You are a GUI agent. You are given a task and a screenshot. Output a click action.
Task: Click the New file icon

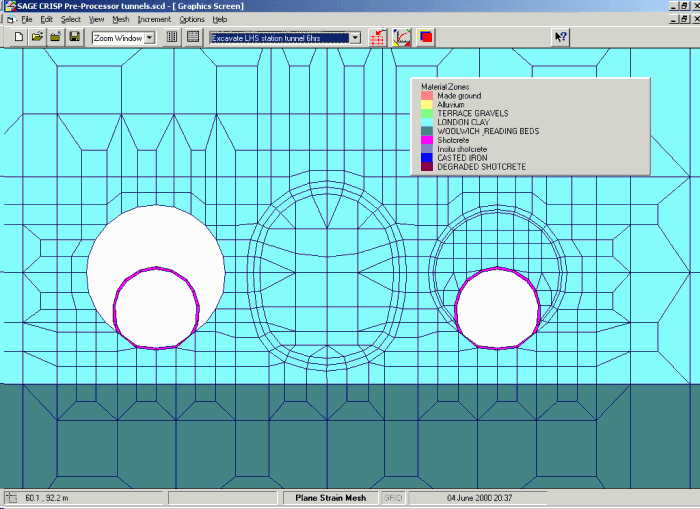pos(18,37)
